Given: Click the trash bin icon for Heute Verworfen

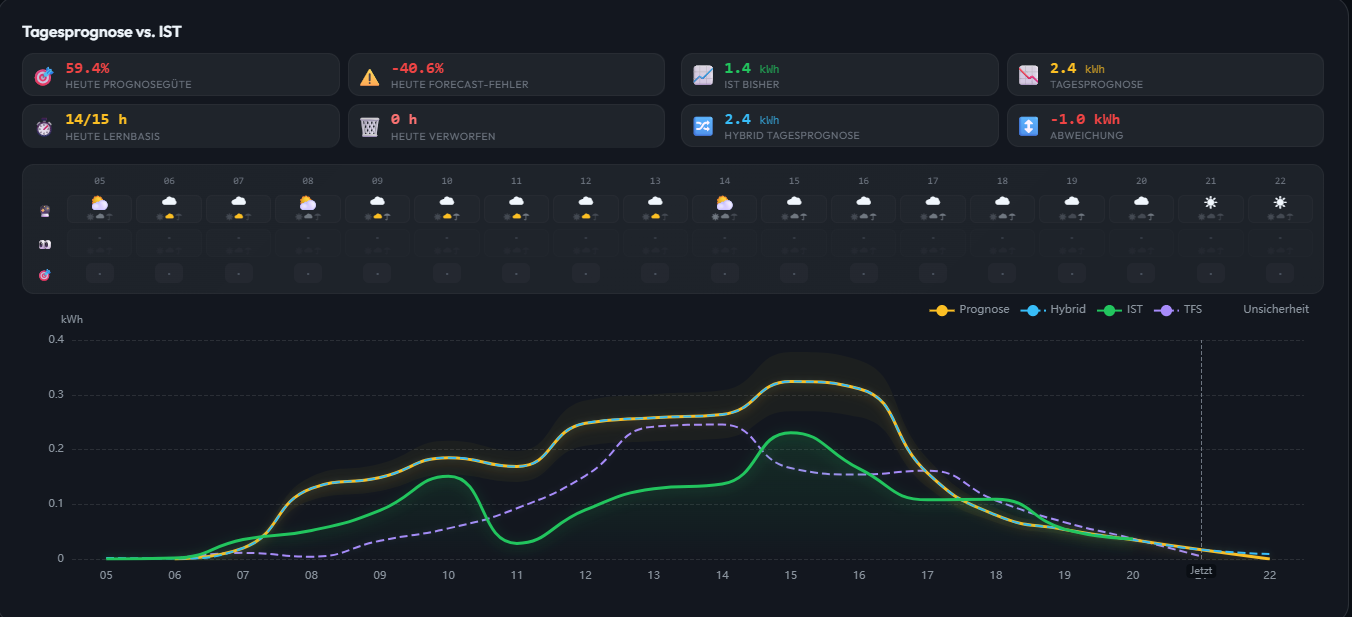Looking at the screenshot, I should tap(370, 127).
